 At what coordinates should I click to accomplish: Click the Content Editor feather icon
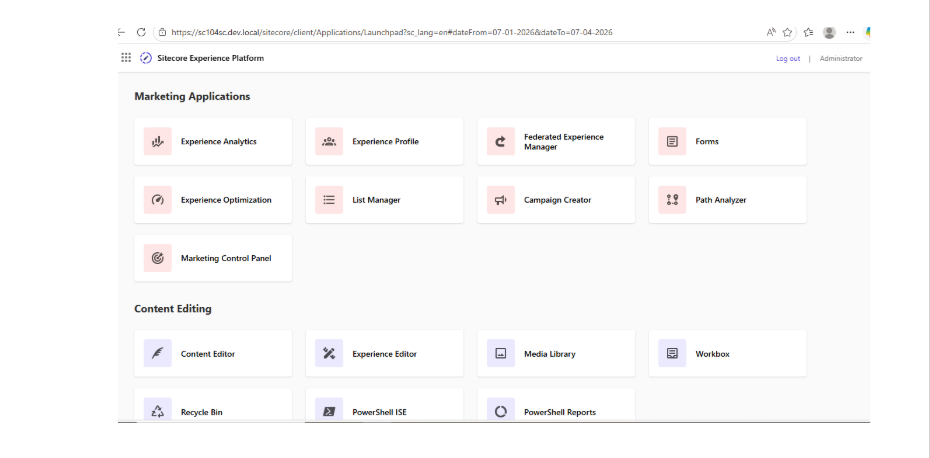(158, 354)
